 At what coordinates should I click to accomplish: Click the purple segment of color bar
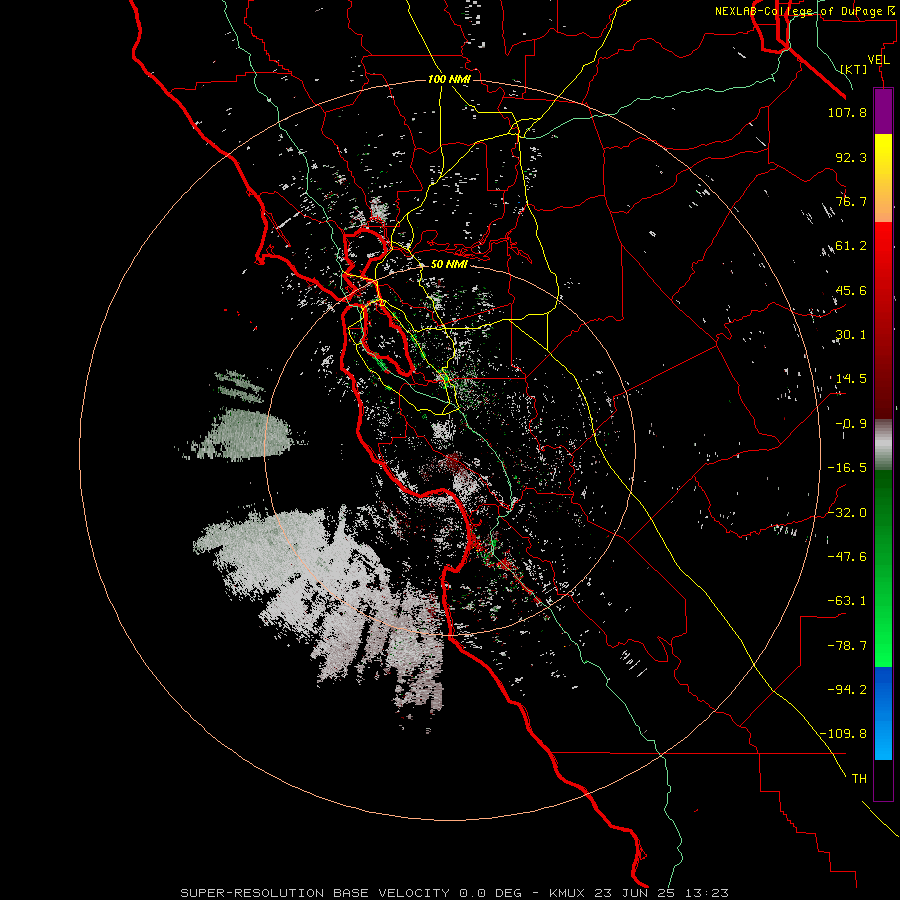coord(883,111)
